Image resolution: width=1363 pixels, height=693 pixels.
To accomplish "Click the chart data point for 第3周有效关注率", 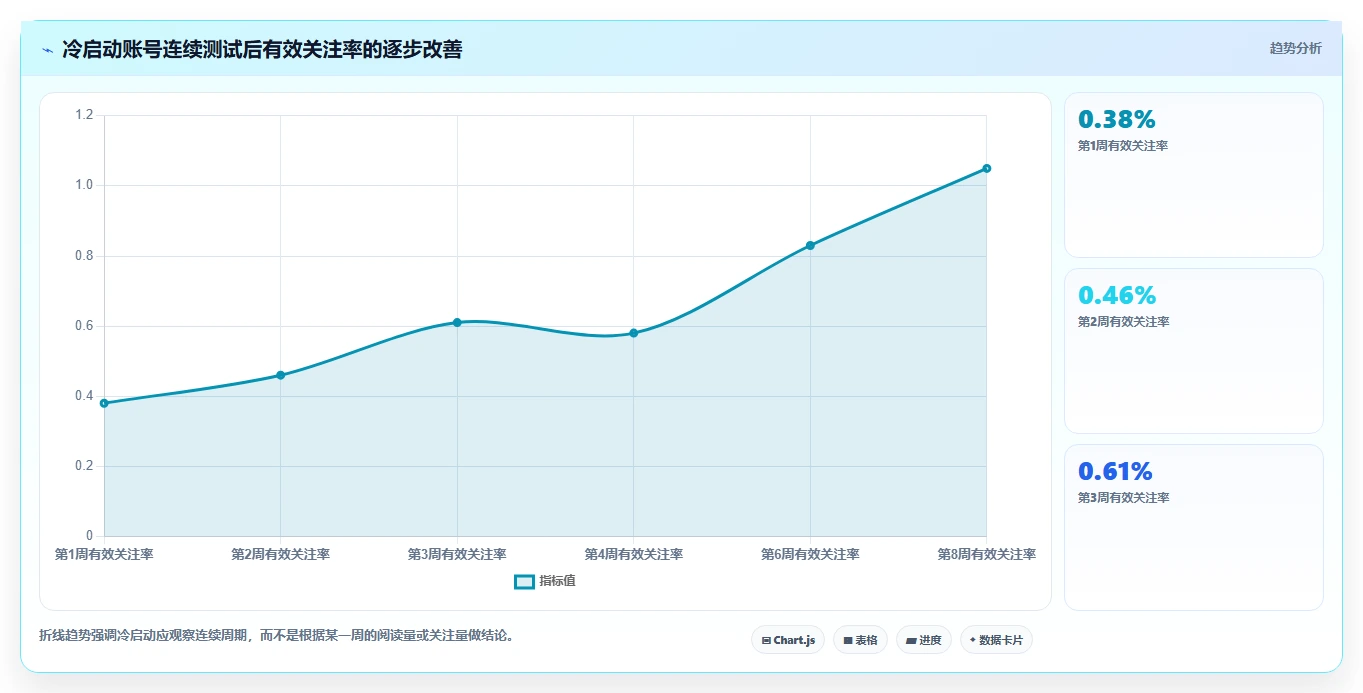I will 457,322.
